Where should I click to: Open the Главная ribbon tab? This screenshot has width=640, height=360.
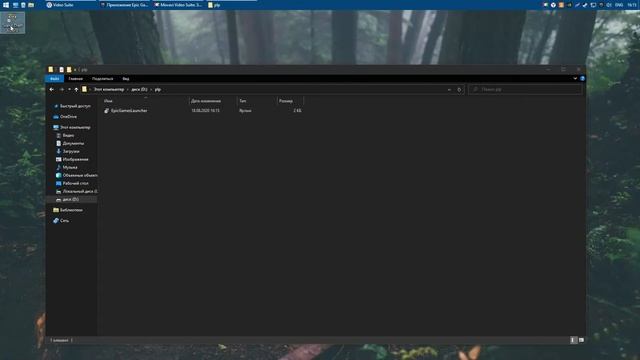click(76, 78)
